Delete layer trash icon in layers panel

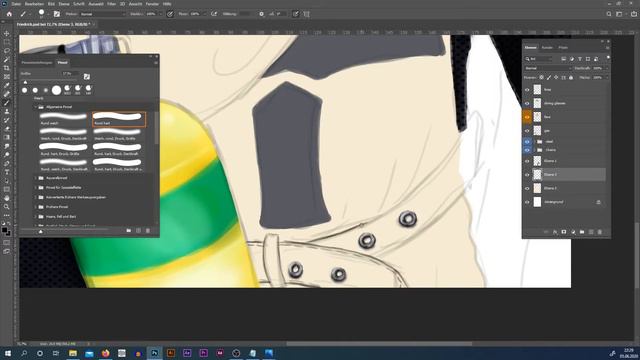[600, 232]
